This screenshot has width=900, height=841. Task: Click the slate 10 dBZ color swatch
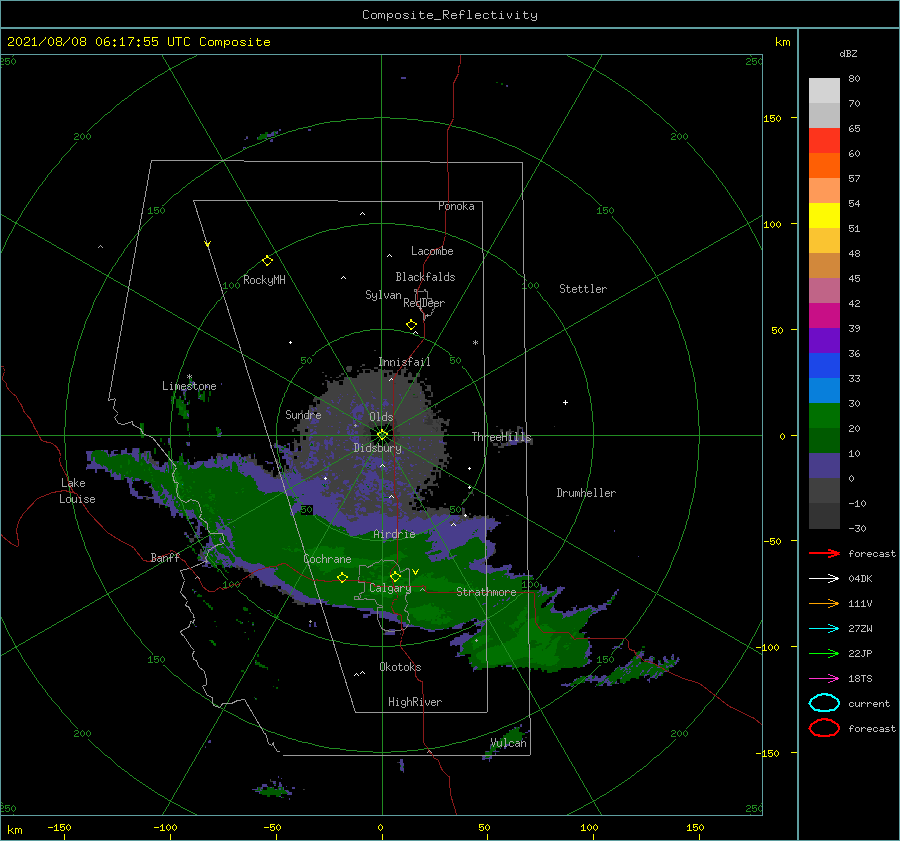click(824, 466)
